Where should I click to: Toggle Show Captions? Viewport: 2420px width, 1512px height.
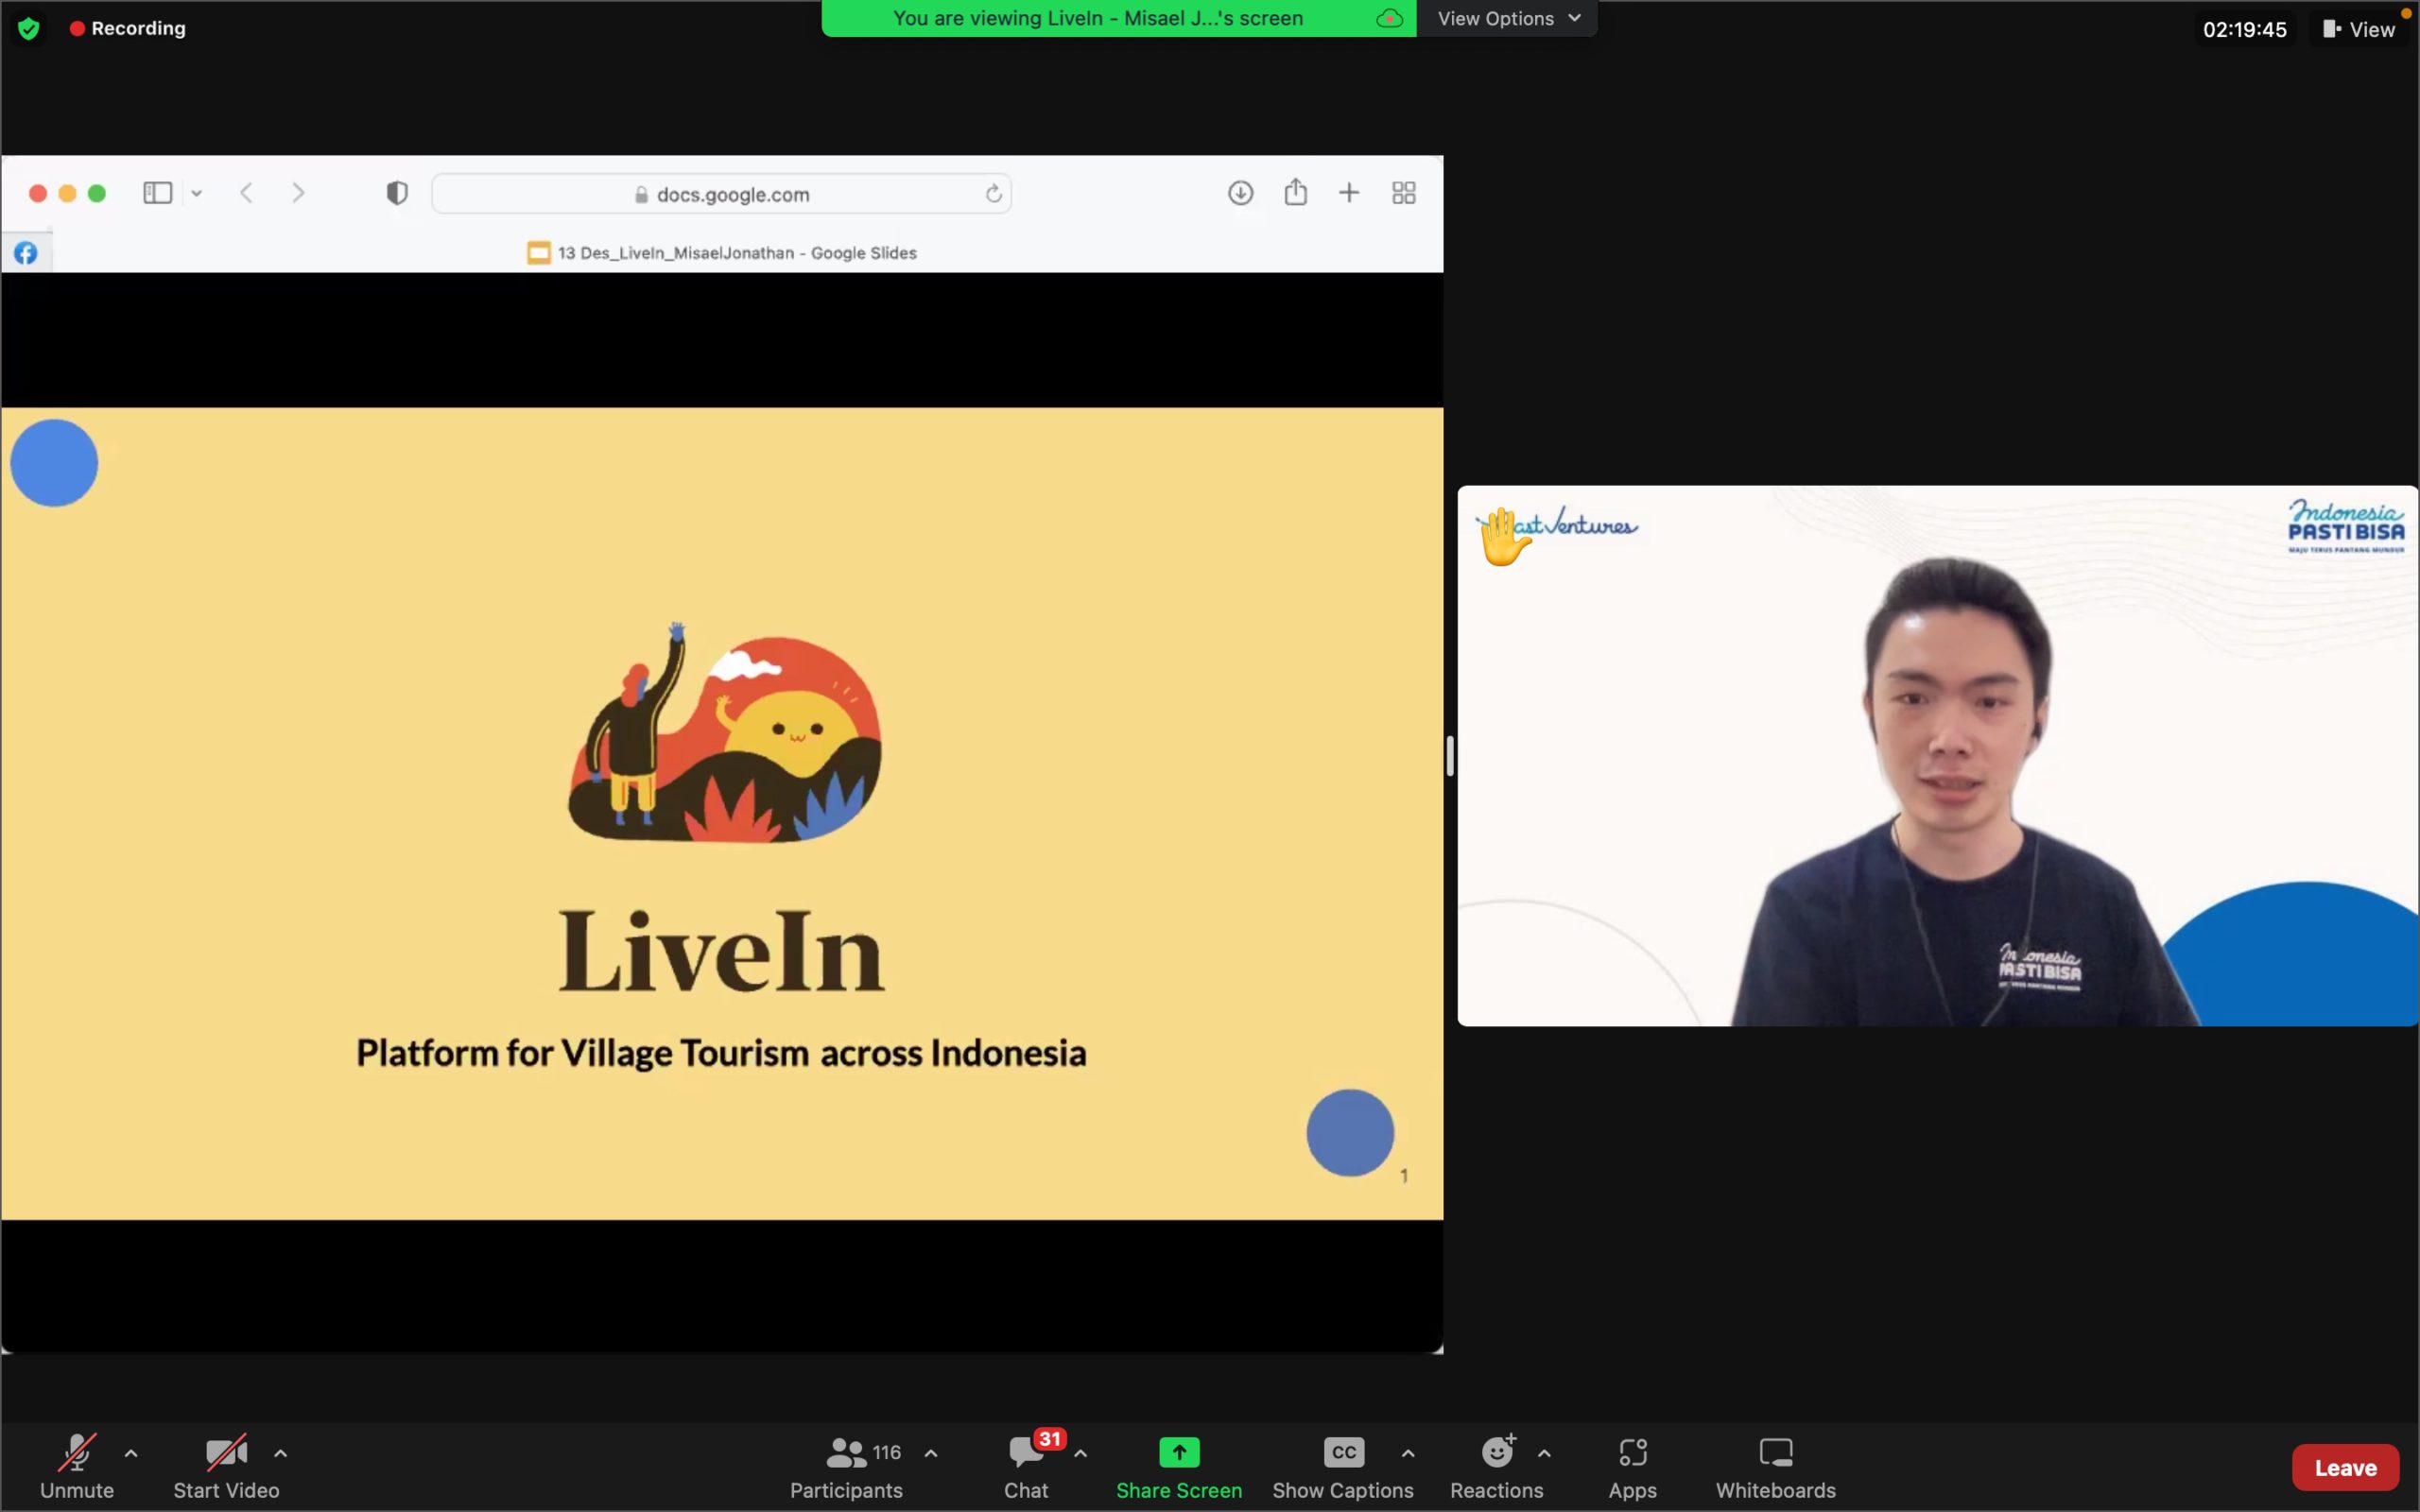point(1343,1466)
